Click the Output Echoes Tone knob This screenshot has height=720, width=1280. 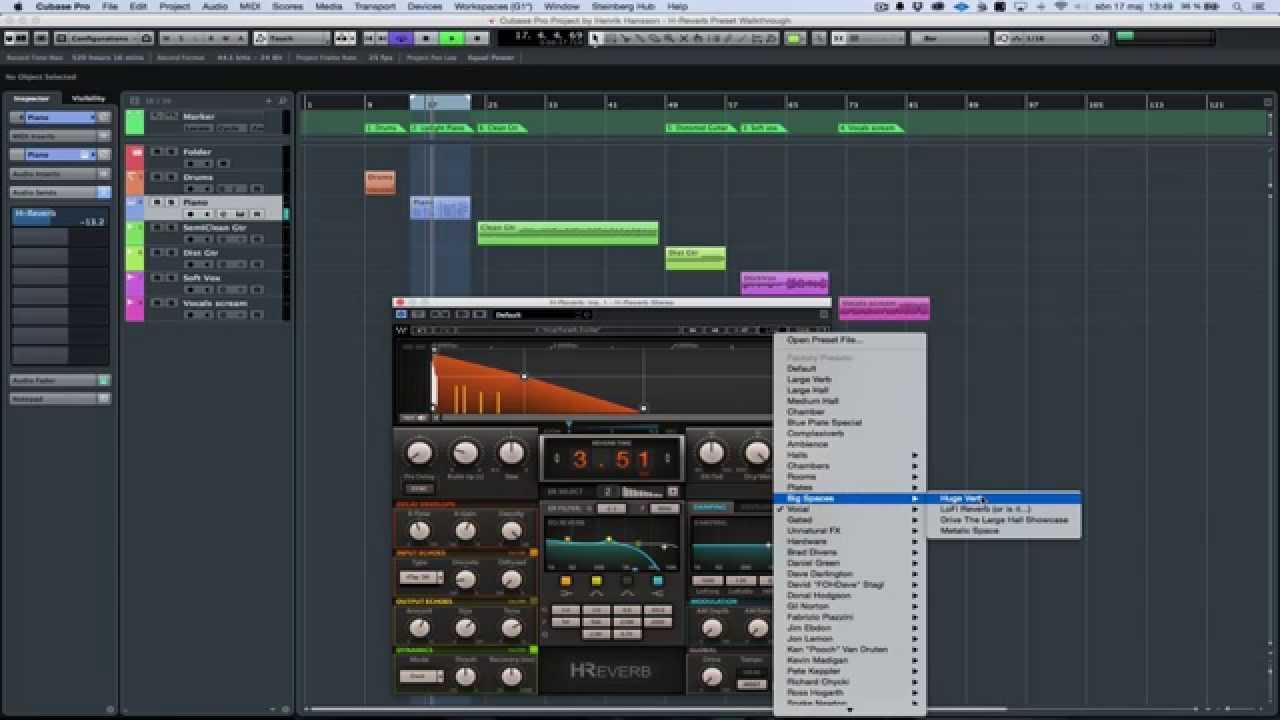coord(511,628)
